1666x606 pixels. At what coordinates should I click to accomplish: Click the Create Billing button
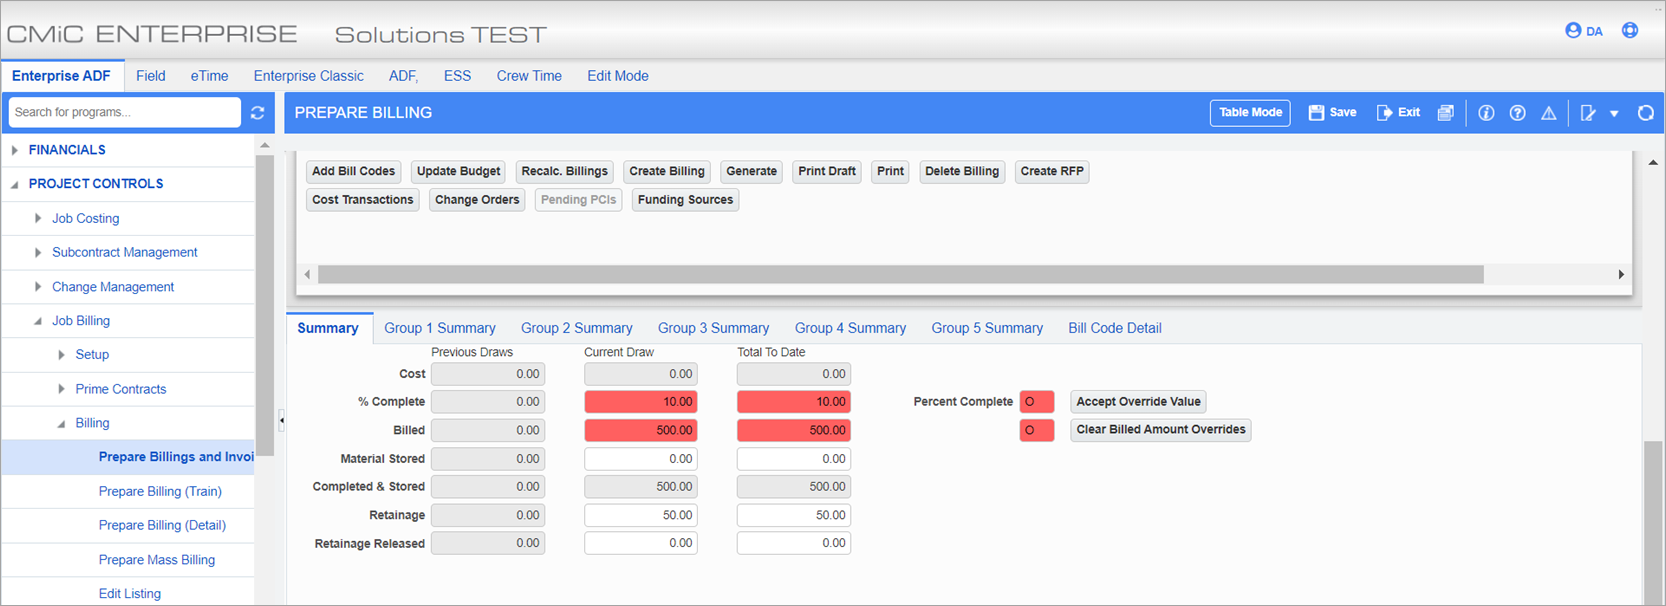[667, 172]
